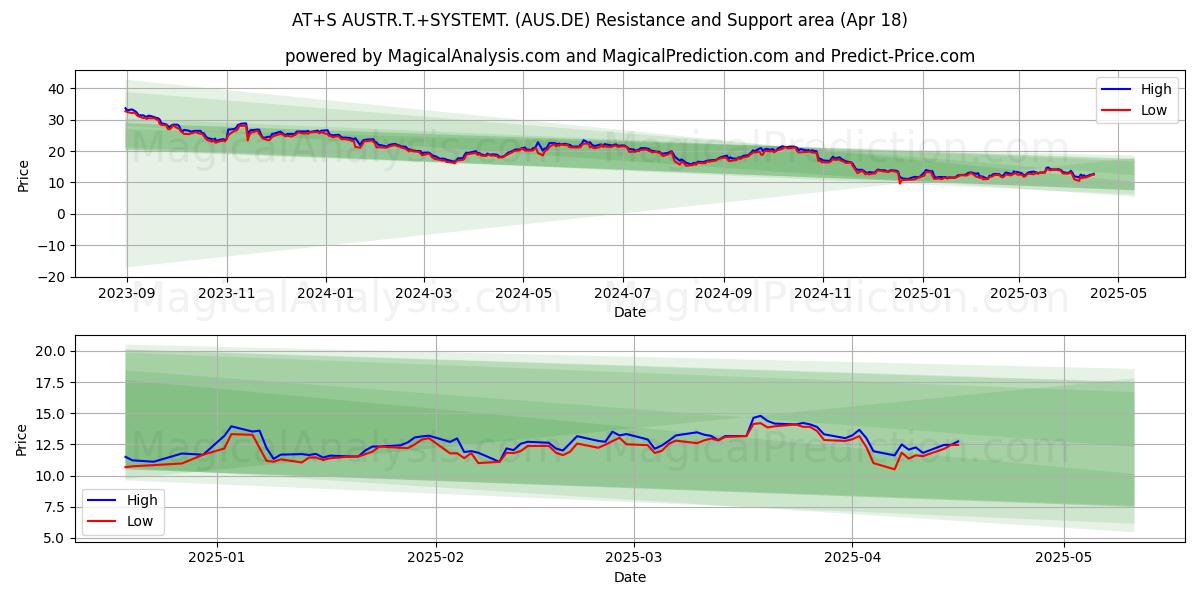Click the '2024-01' date tick label
The width and height of the screenshot is (1200, 600).
326,294
